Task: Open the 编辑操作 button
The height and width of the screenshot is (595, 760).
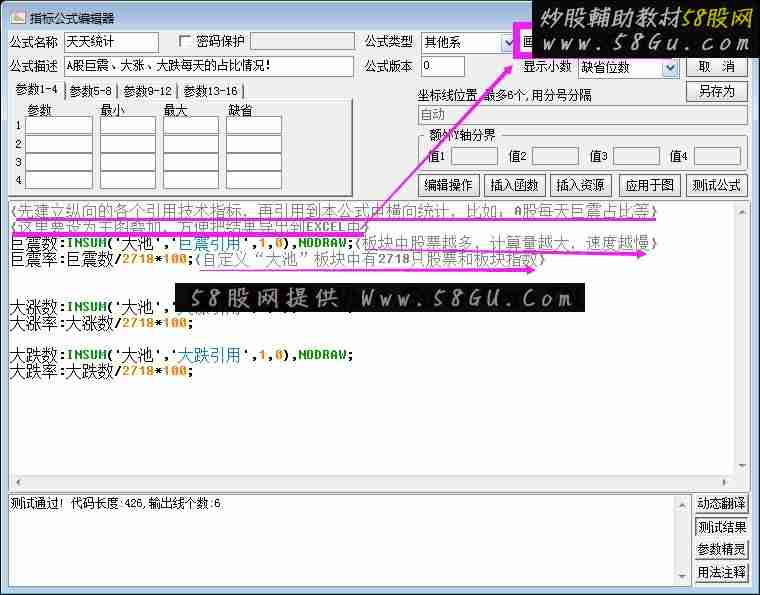Action: coord(449,185)
